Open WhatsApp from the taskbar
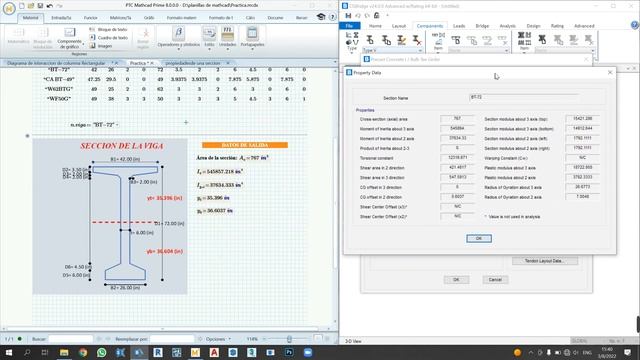 tap(101, 352)
